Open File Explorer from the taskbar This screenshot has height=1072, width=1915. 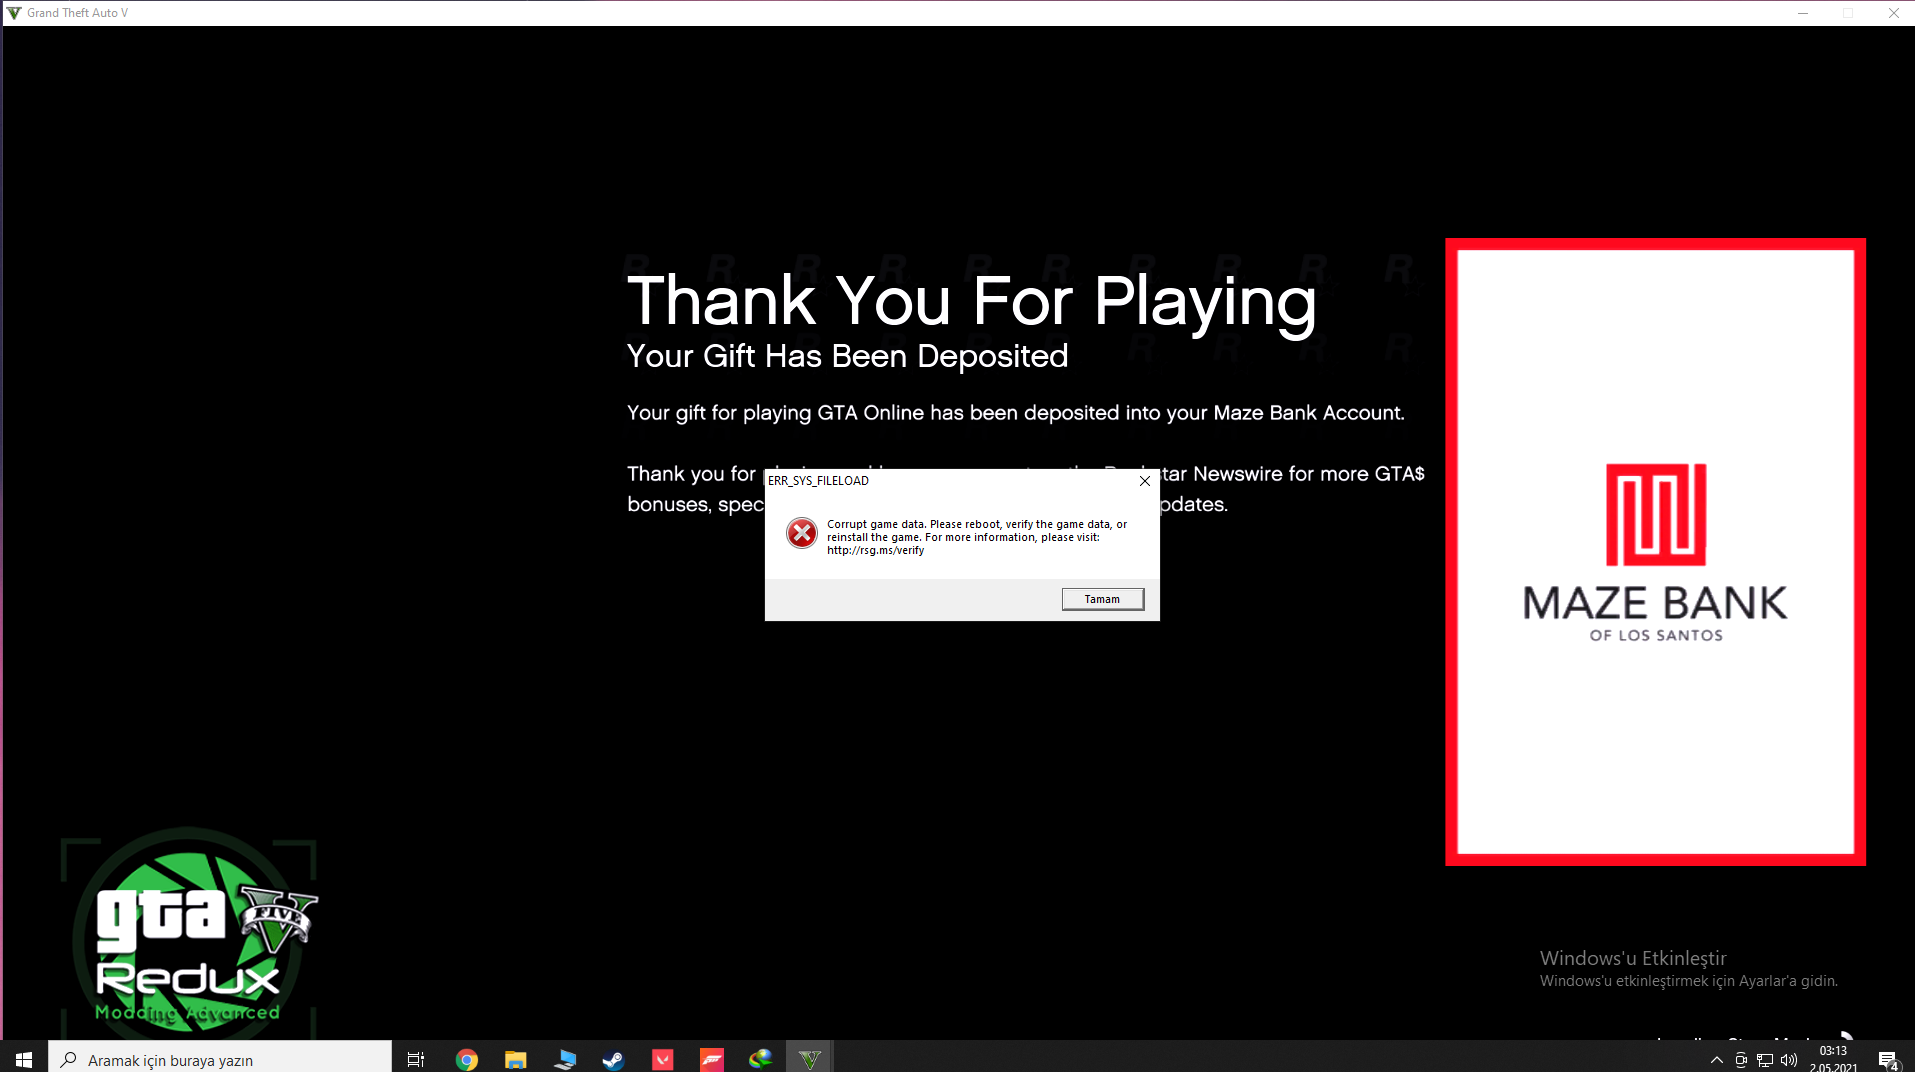(x=515, y=1059)
